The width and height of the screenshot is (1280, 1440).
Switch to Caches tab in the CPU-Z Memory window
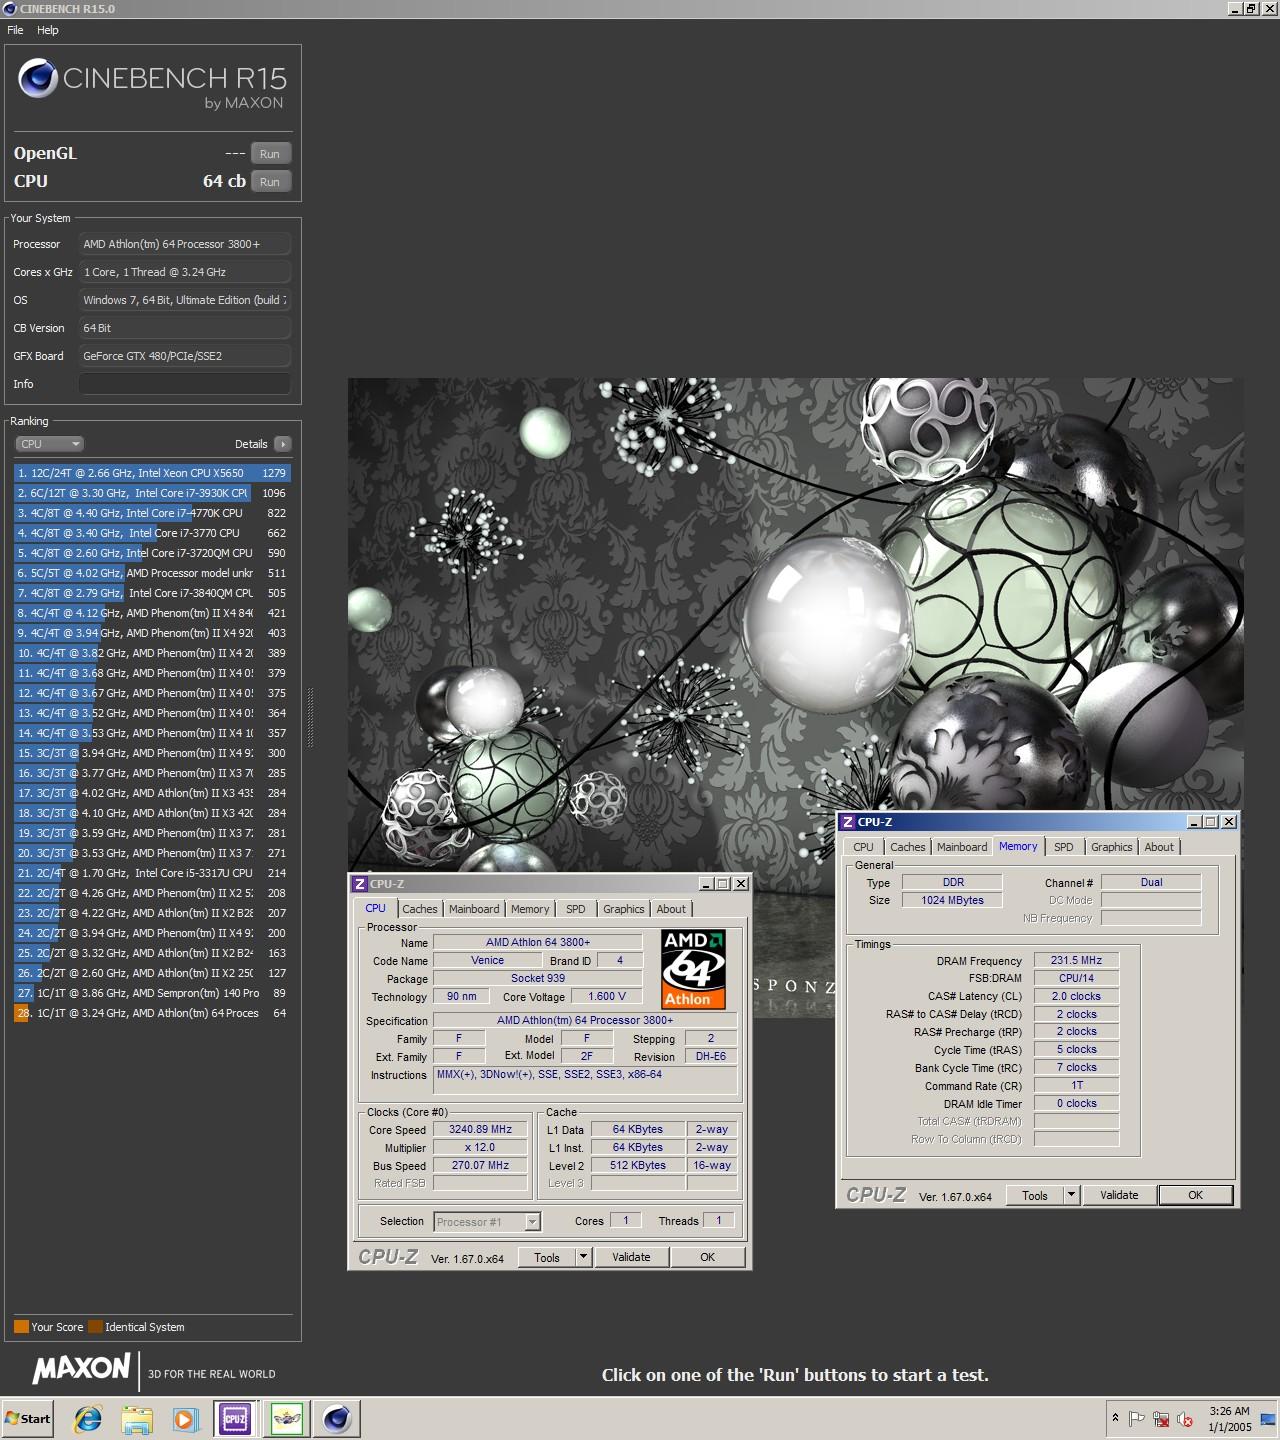coord(908,847)
